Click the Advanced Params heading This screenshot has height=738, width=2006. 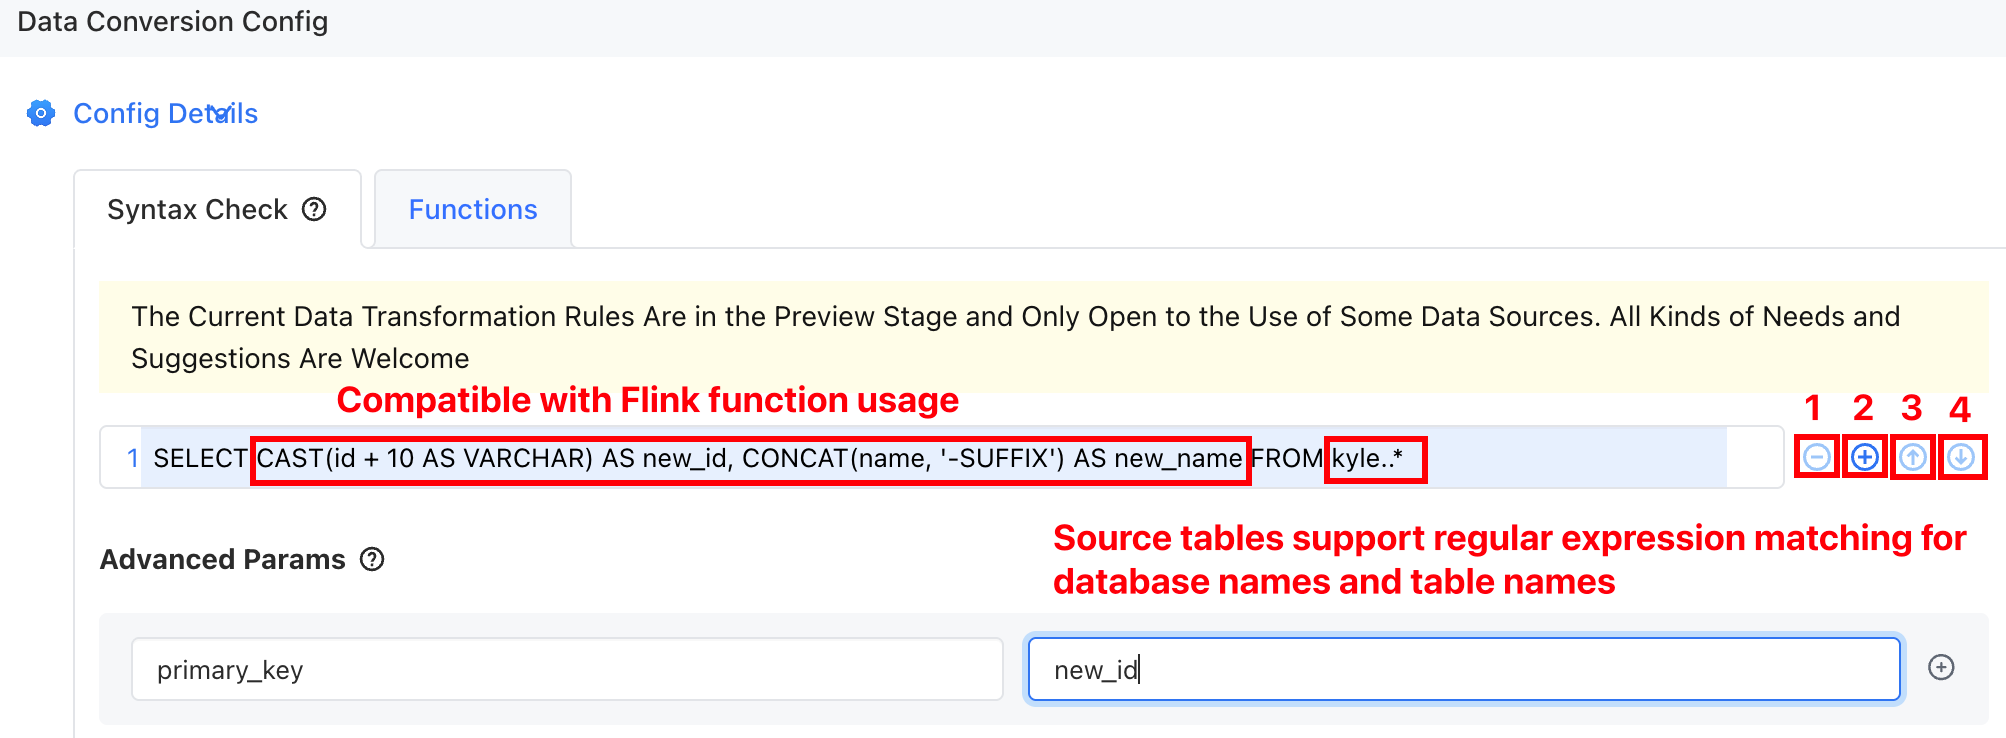(222, 559)
